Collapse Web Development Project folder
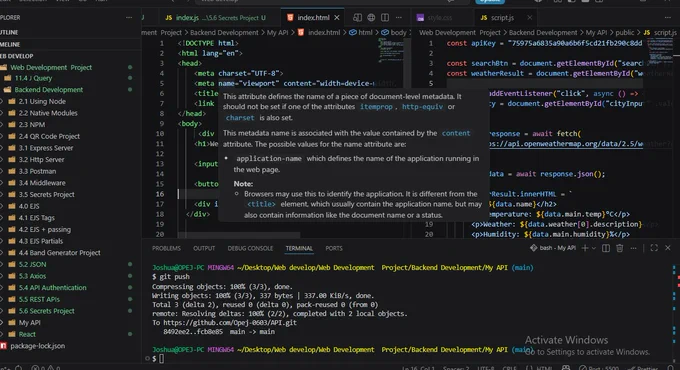 [51, 67]
